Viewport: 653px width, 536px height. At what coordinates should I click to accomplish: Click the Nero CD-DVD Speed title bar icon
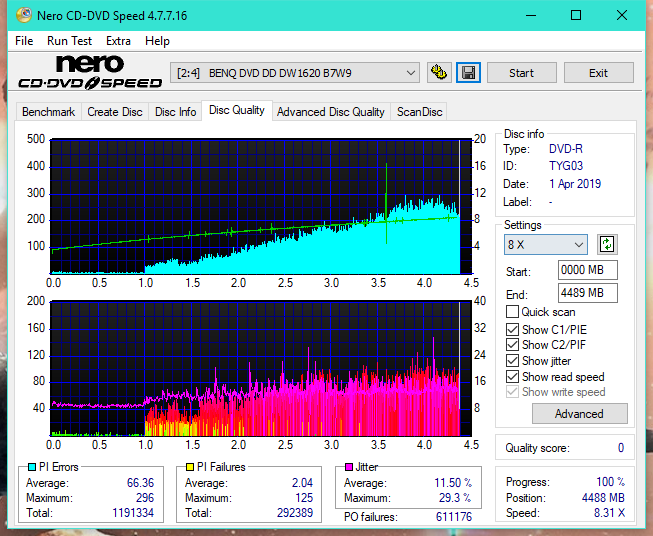[24, 15]
